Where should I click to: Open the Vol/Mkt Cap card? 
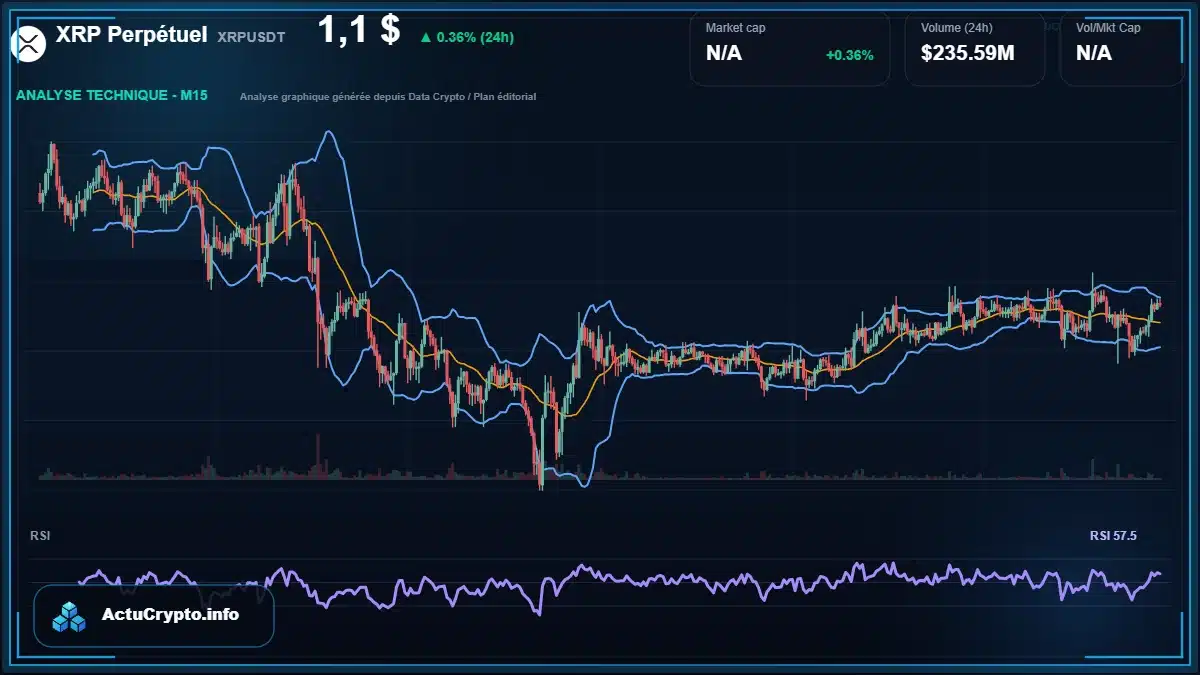1122,49
